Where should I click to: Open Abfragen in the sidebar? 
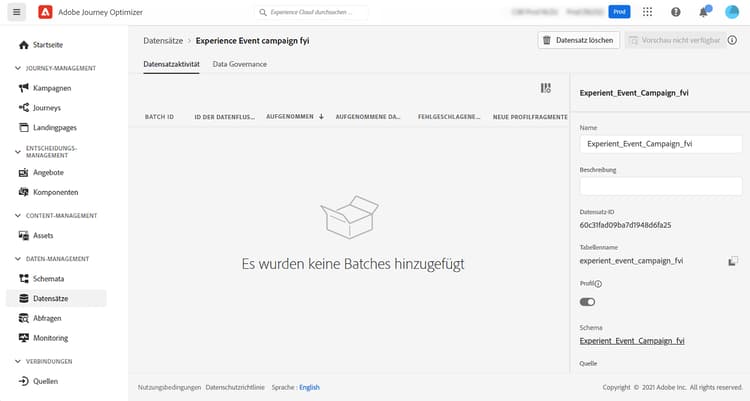point(47,318)
